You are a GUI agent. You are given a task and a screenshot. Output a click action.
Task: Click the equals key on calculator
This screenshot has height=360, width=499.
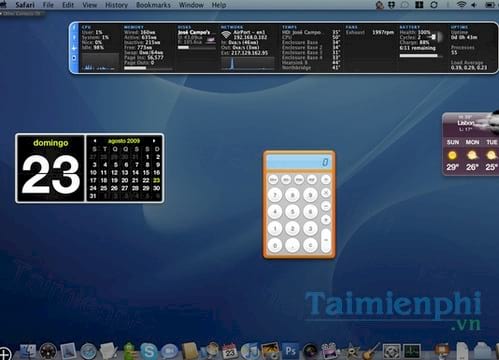(x=326, y=240)
